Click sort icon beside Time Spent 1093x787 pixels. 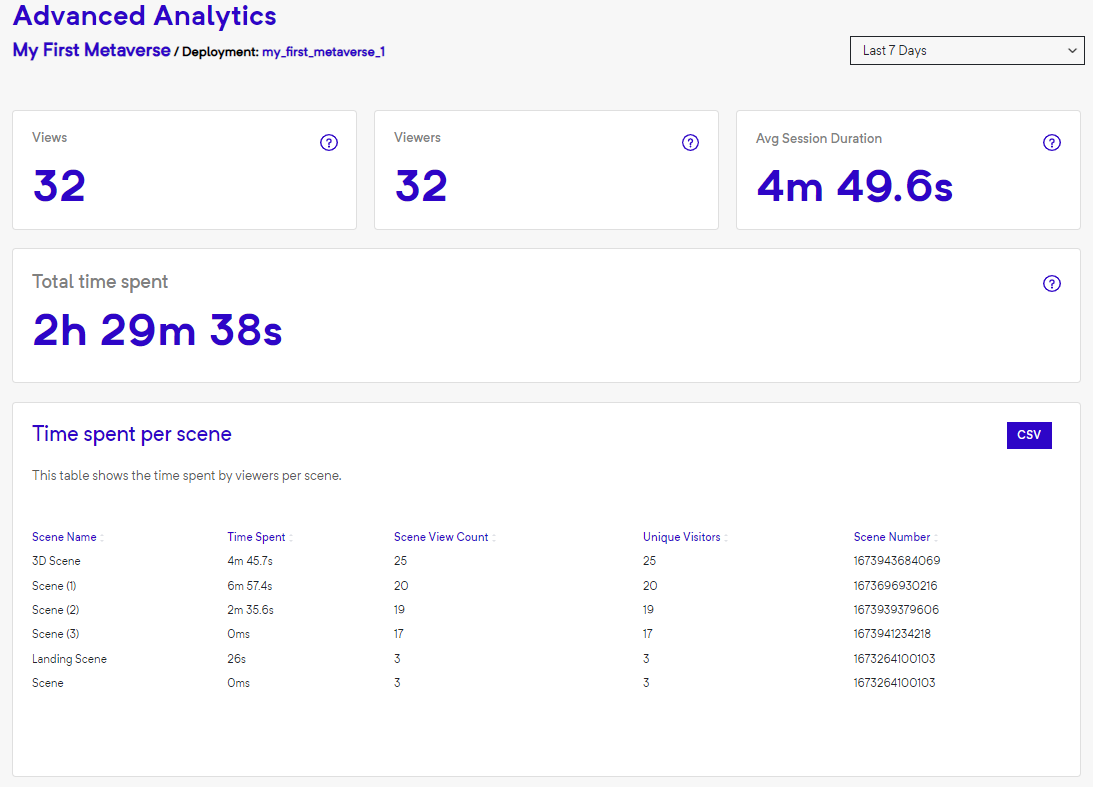click(290, 538)
